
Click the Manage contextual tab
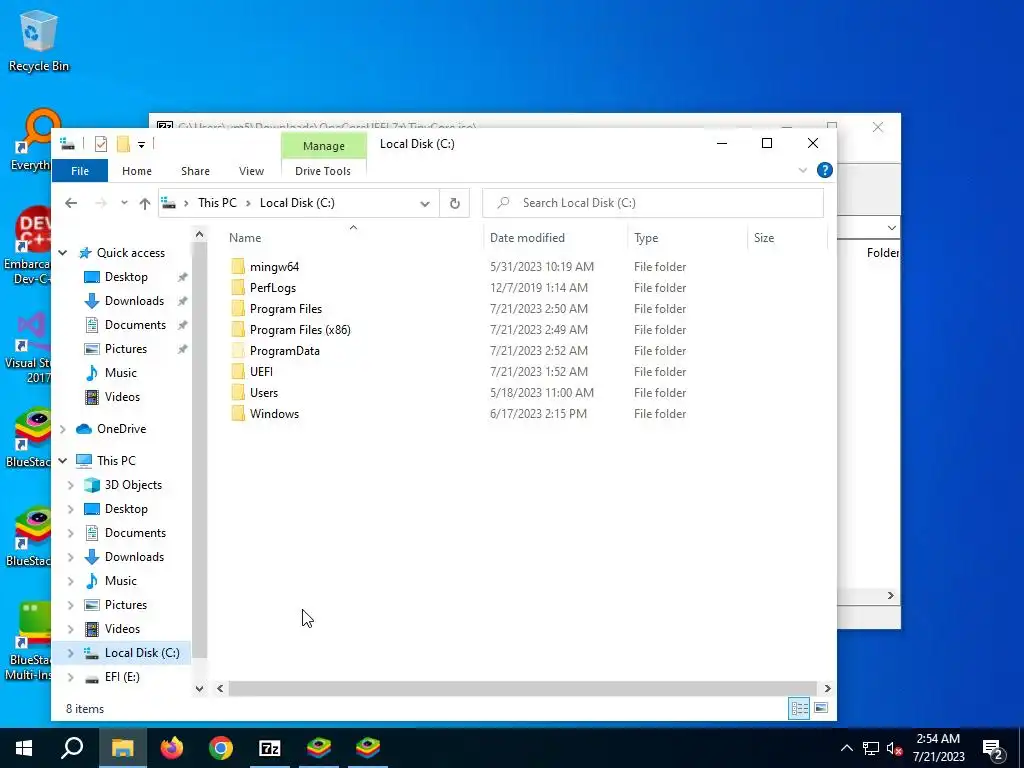tap(323, 146)
